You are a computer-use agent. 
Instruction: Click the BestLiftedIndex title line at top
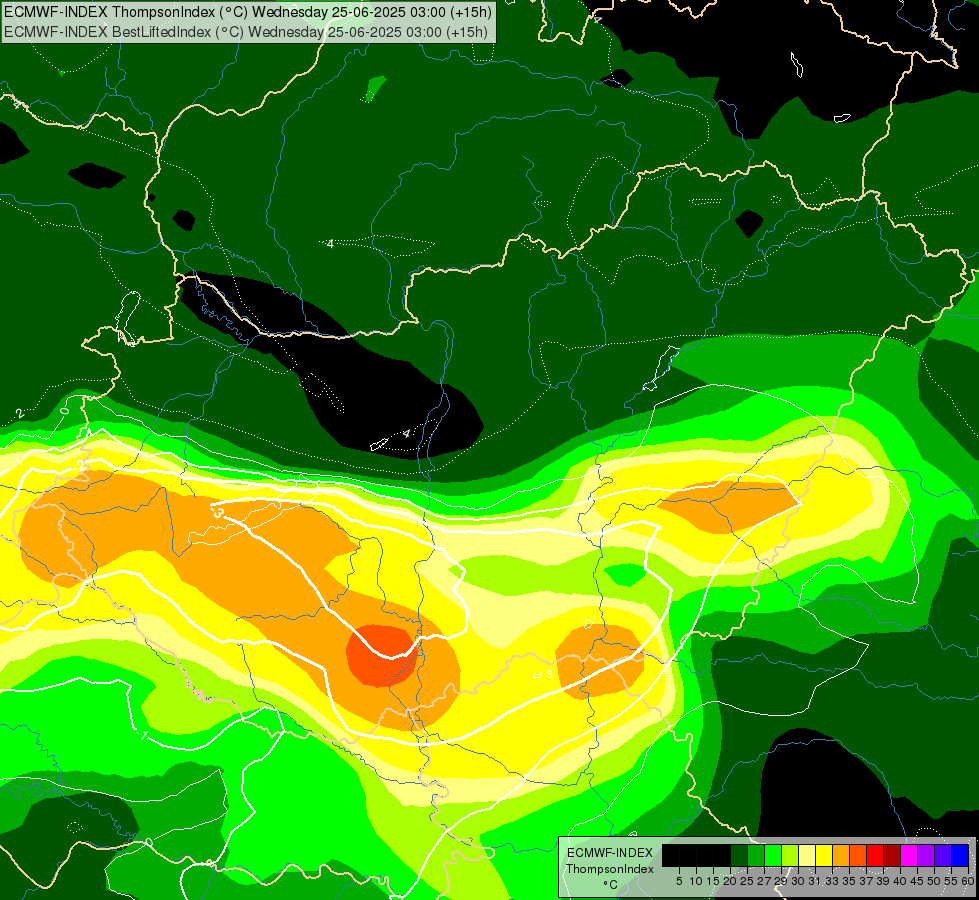point(245,32)
